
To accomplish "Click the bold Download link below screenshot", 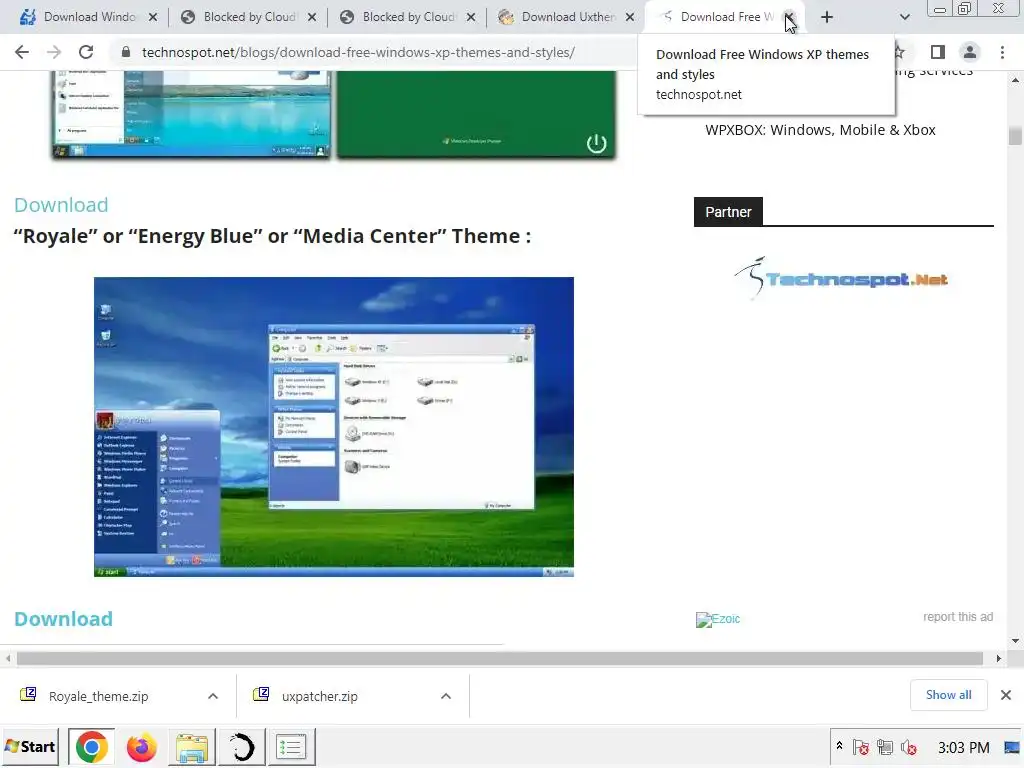I will (x=63, y=619).
